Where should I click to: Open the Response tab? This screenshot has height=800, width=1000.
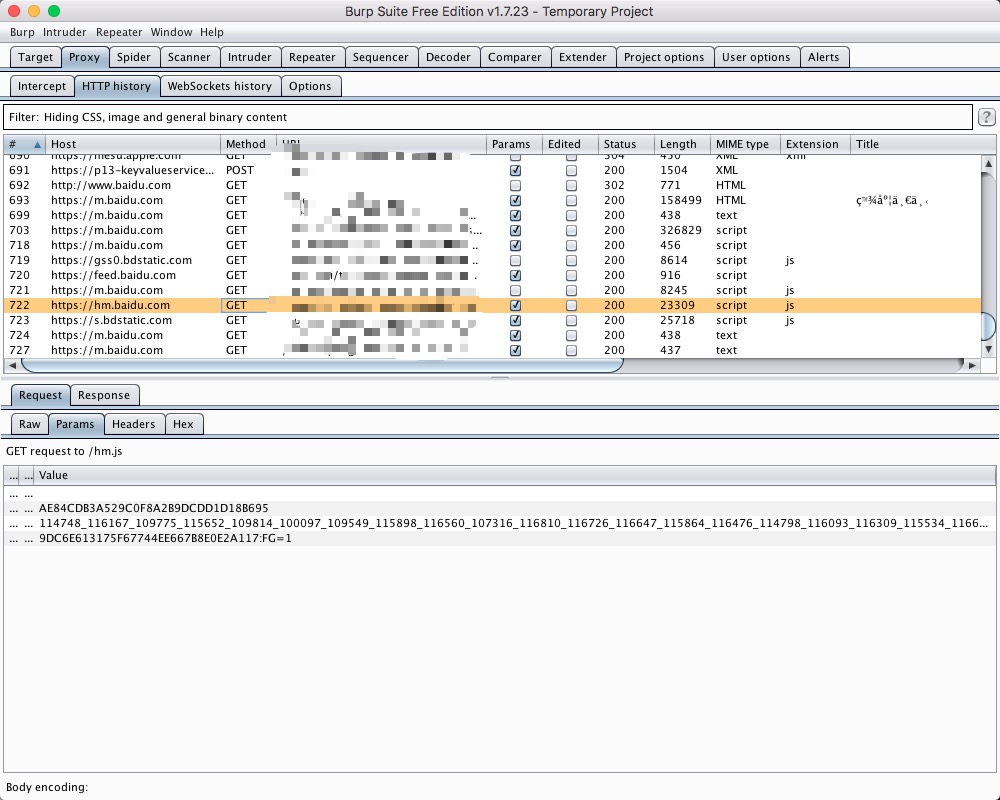coord(104,395)
